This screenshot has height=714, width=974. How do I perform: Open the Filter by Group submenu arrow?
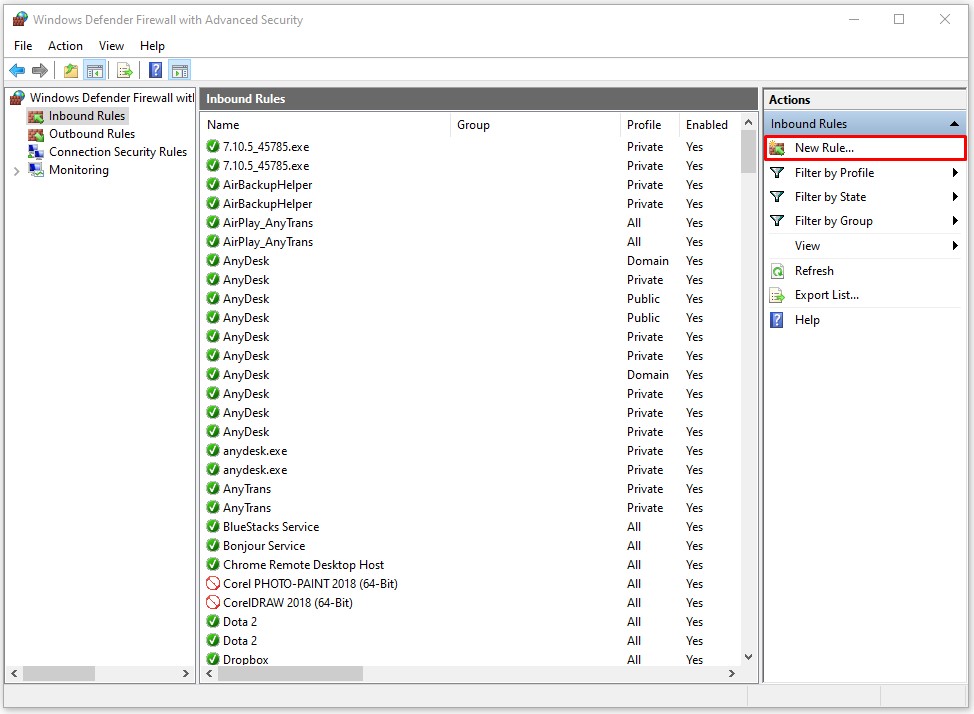click(x=955, y=221)
